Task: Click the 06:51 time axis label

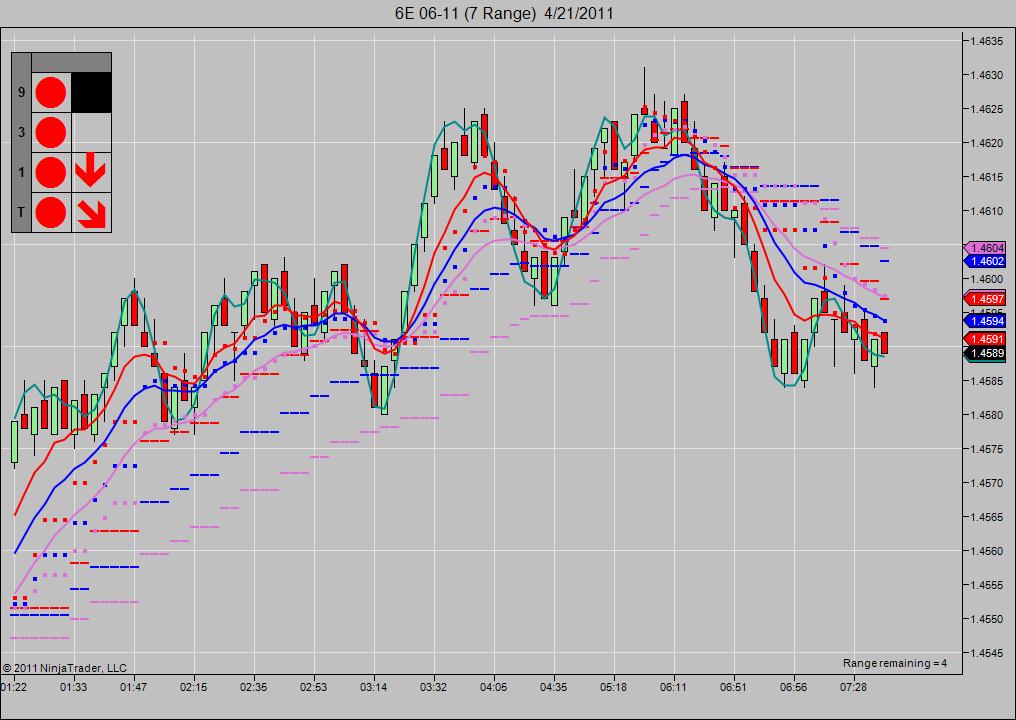Action: pyautogui.click(x=733, y=686)
